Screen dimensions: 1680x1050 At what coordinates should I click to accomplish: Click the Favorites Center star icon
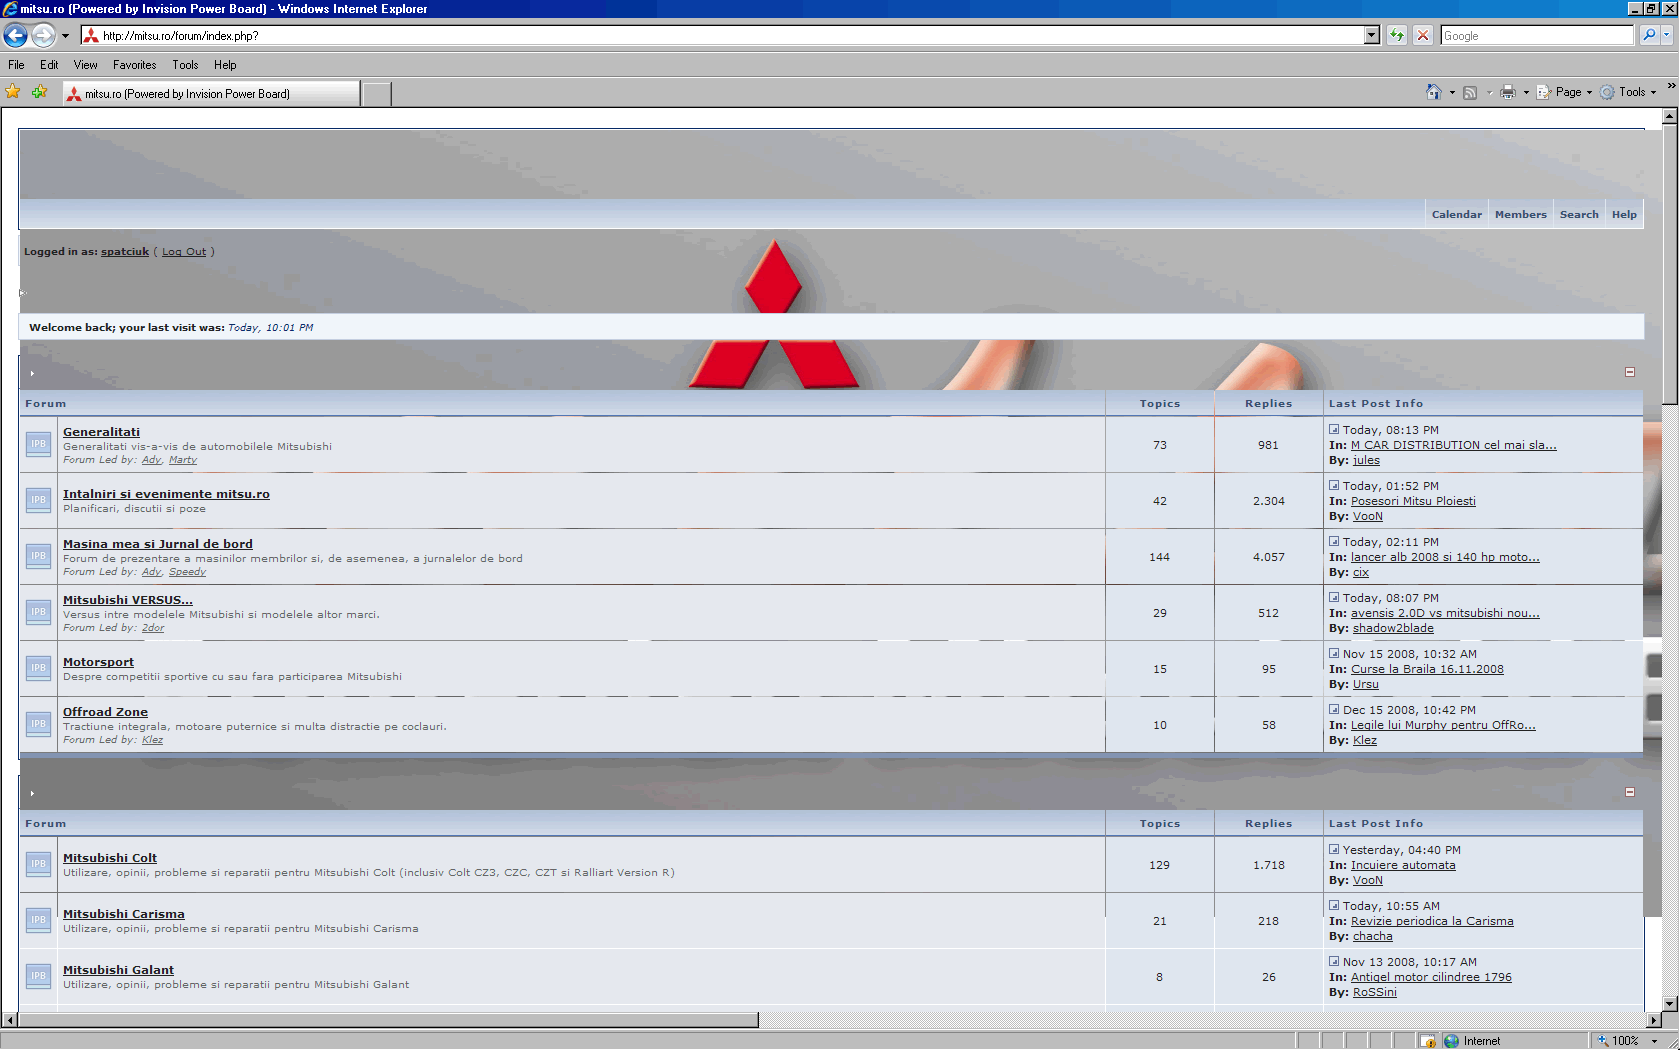tap(13, 92)
